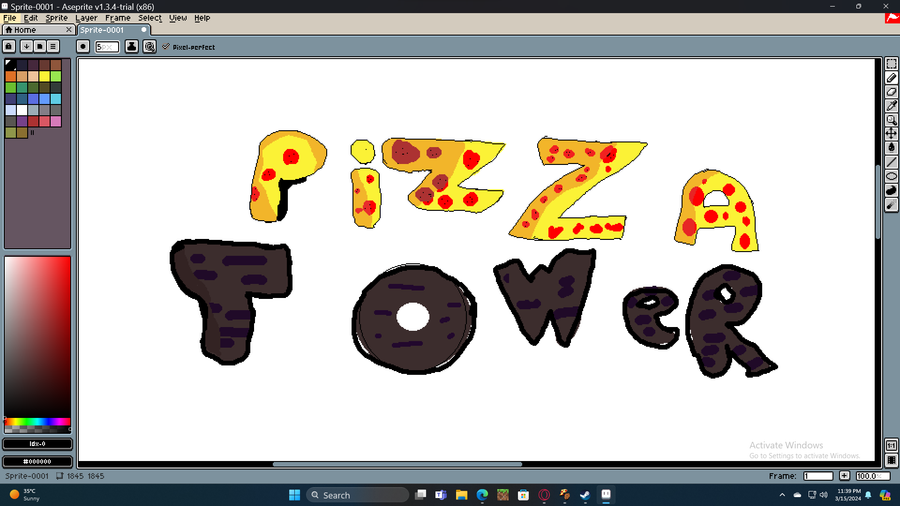Image resolution: width=900 pixels, height=506 pixels.
Task: Open the Help menu
Action: click(x=202, y=18)
